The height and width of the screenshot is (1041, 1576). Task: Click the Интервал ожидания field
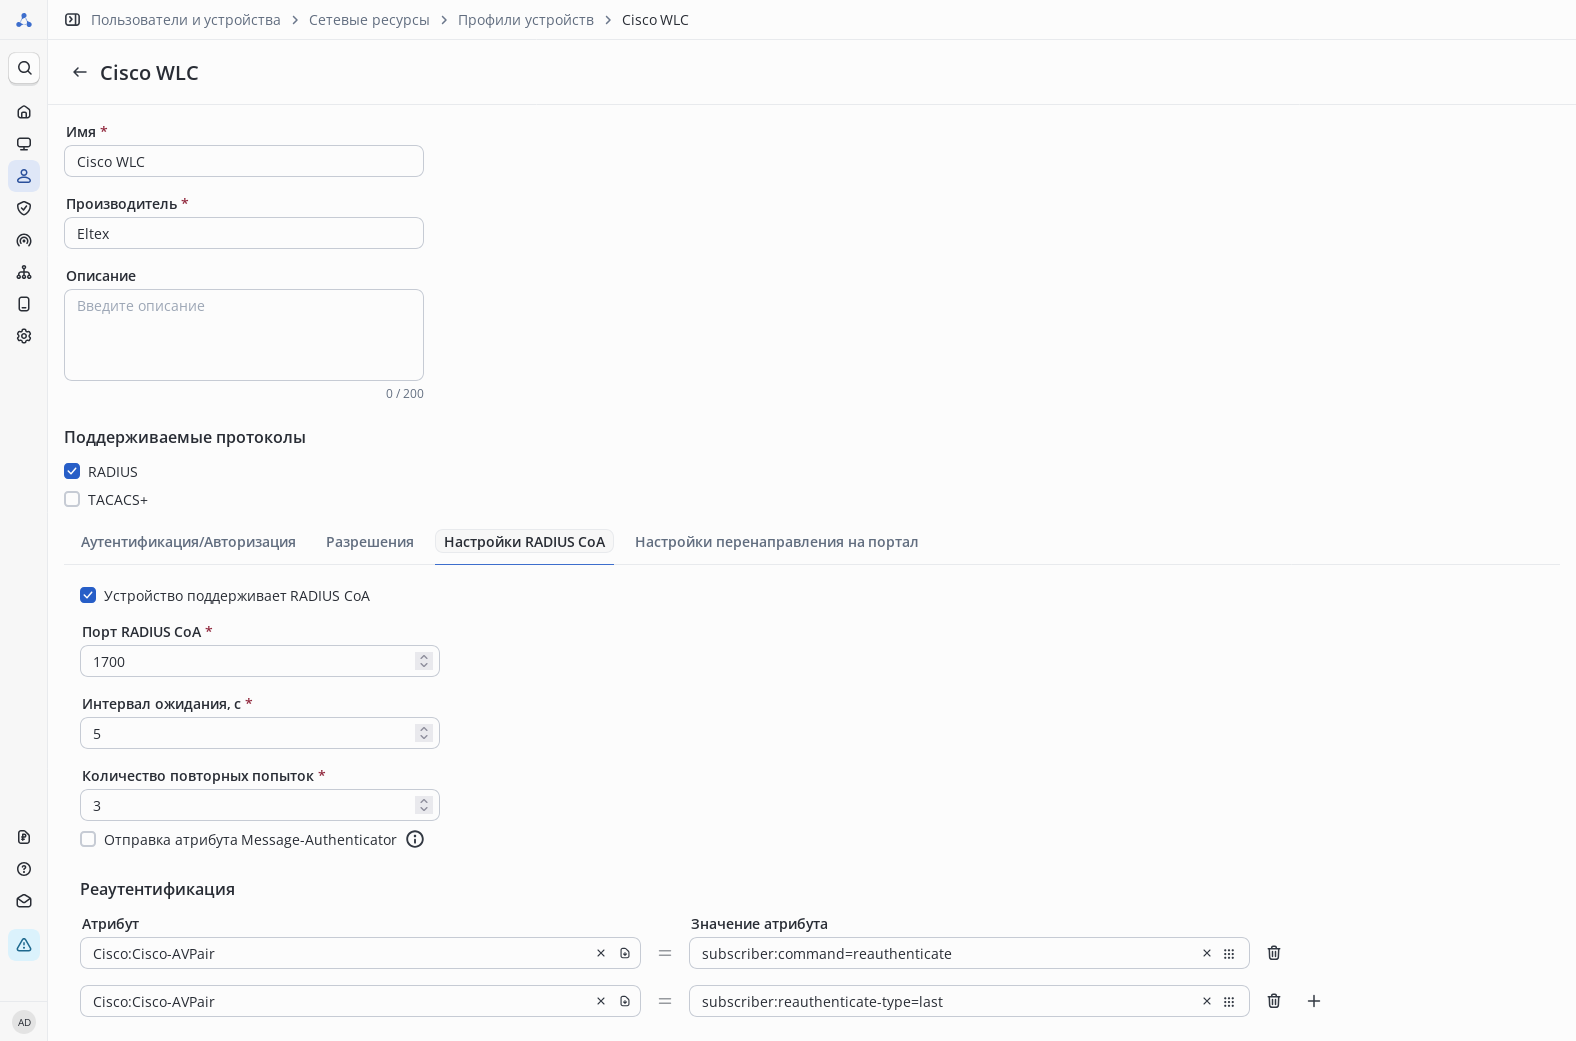click(260, 733)
